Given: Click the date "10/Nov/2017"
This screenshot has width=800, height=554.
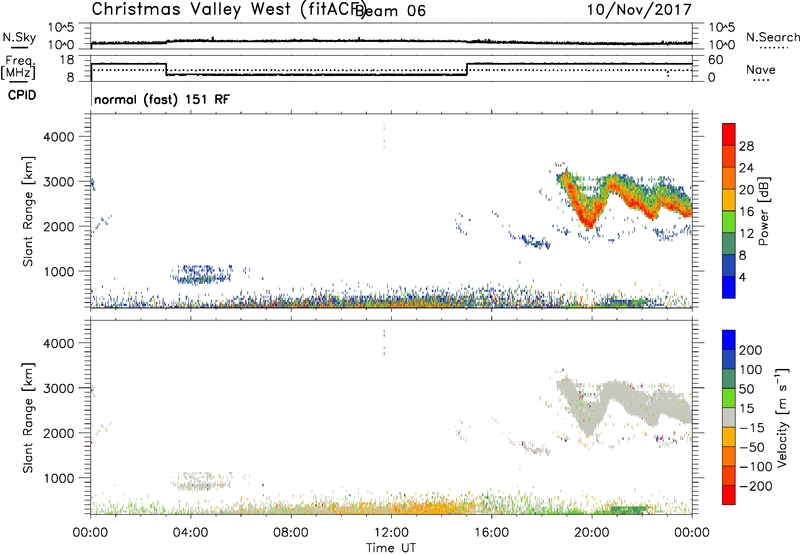Looking at the screenshot, I should (639, 9).
